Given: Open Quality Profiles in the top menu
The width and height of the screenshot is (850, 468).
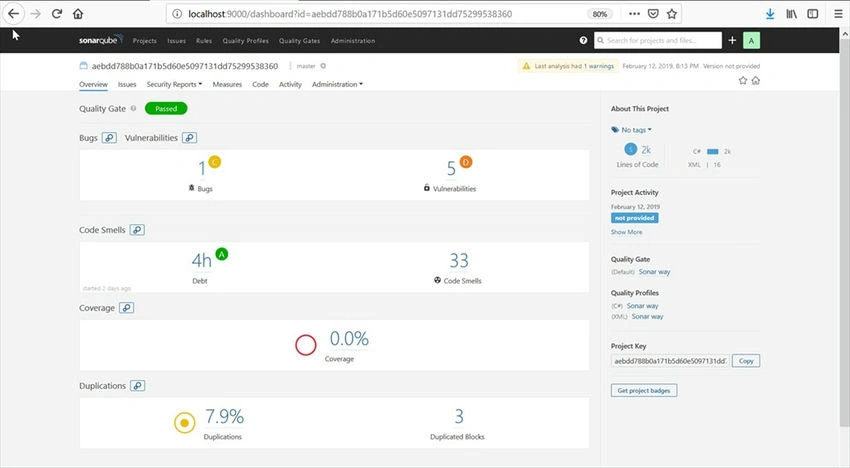Looking at the screenshot, I should (246, 41).
